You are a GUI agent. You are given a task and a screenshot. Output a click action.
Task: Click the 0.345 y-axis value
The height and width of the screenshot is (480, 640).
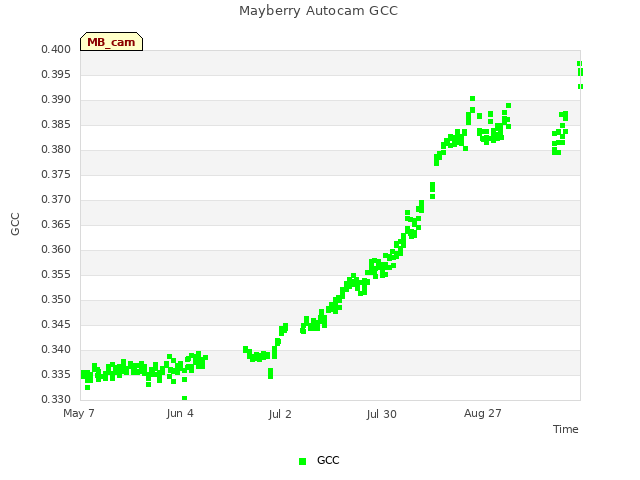tap(56, 324)
